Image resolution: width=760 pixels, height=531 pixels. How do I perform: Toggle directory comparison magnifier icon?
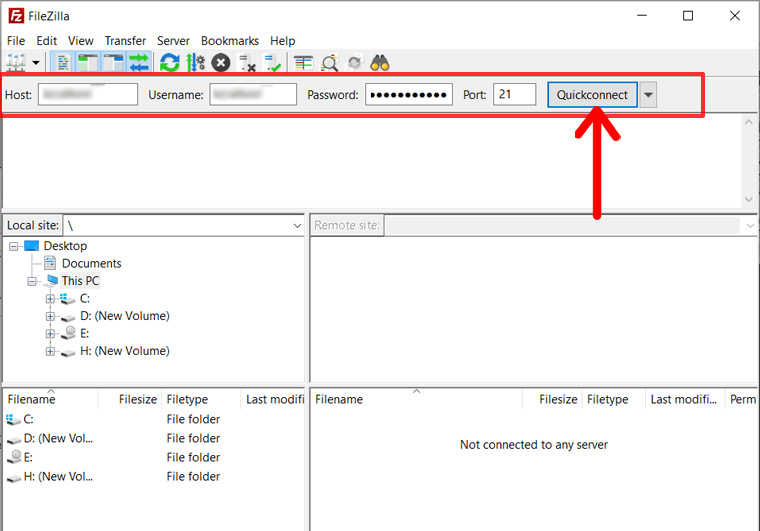(x=330, y=62)
